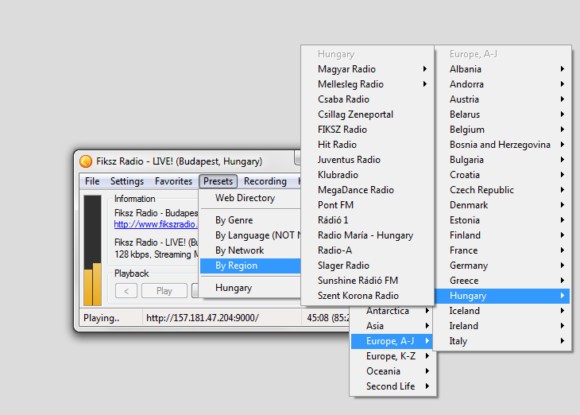The image size is (580, 415).
Task: Expand Magyar Radio submenu
Action: 368,69
